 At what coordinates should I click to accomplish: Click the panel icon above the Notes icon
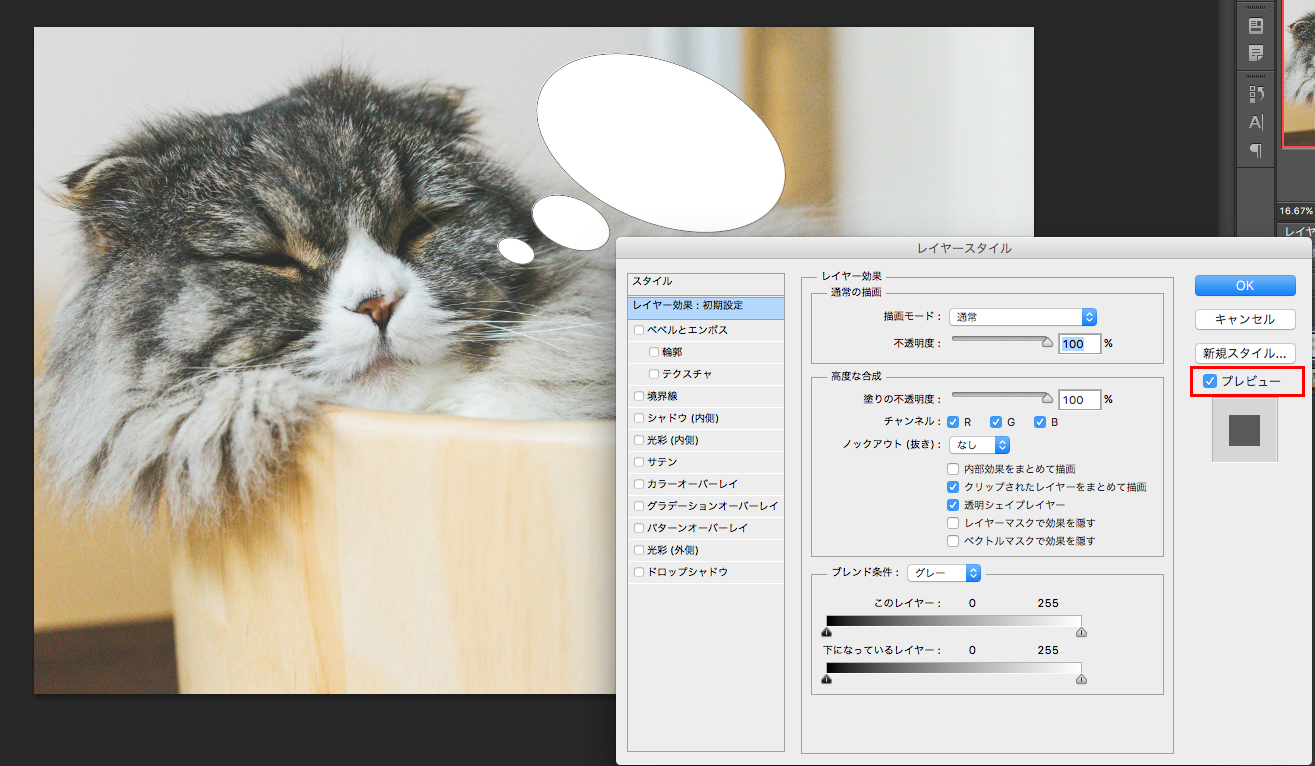pos(1256,25)
